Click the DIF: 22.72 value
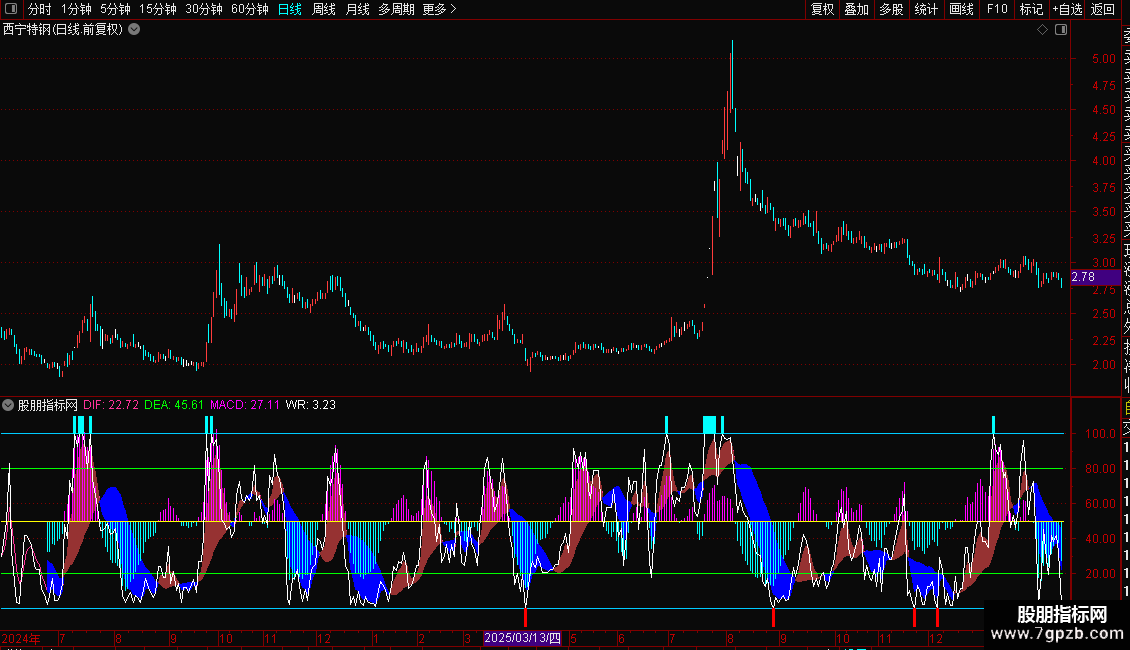This screenshot has height=650, width=1130. pyautogui.click(x=111, y=405)
